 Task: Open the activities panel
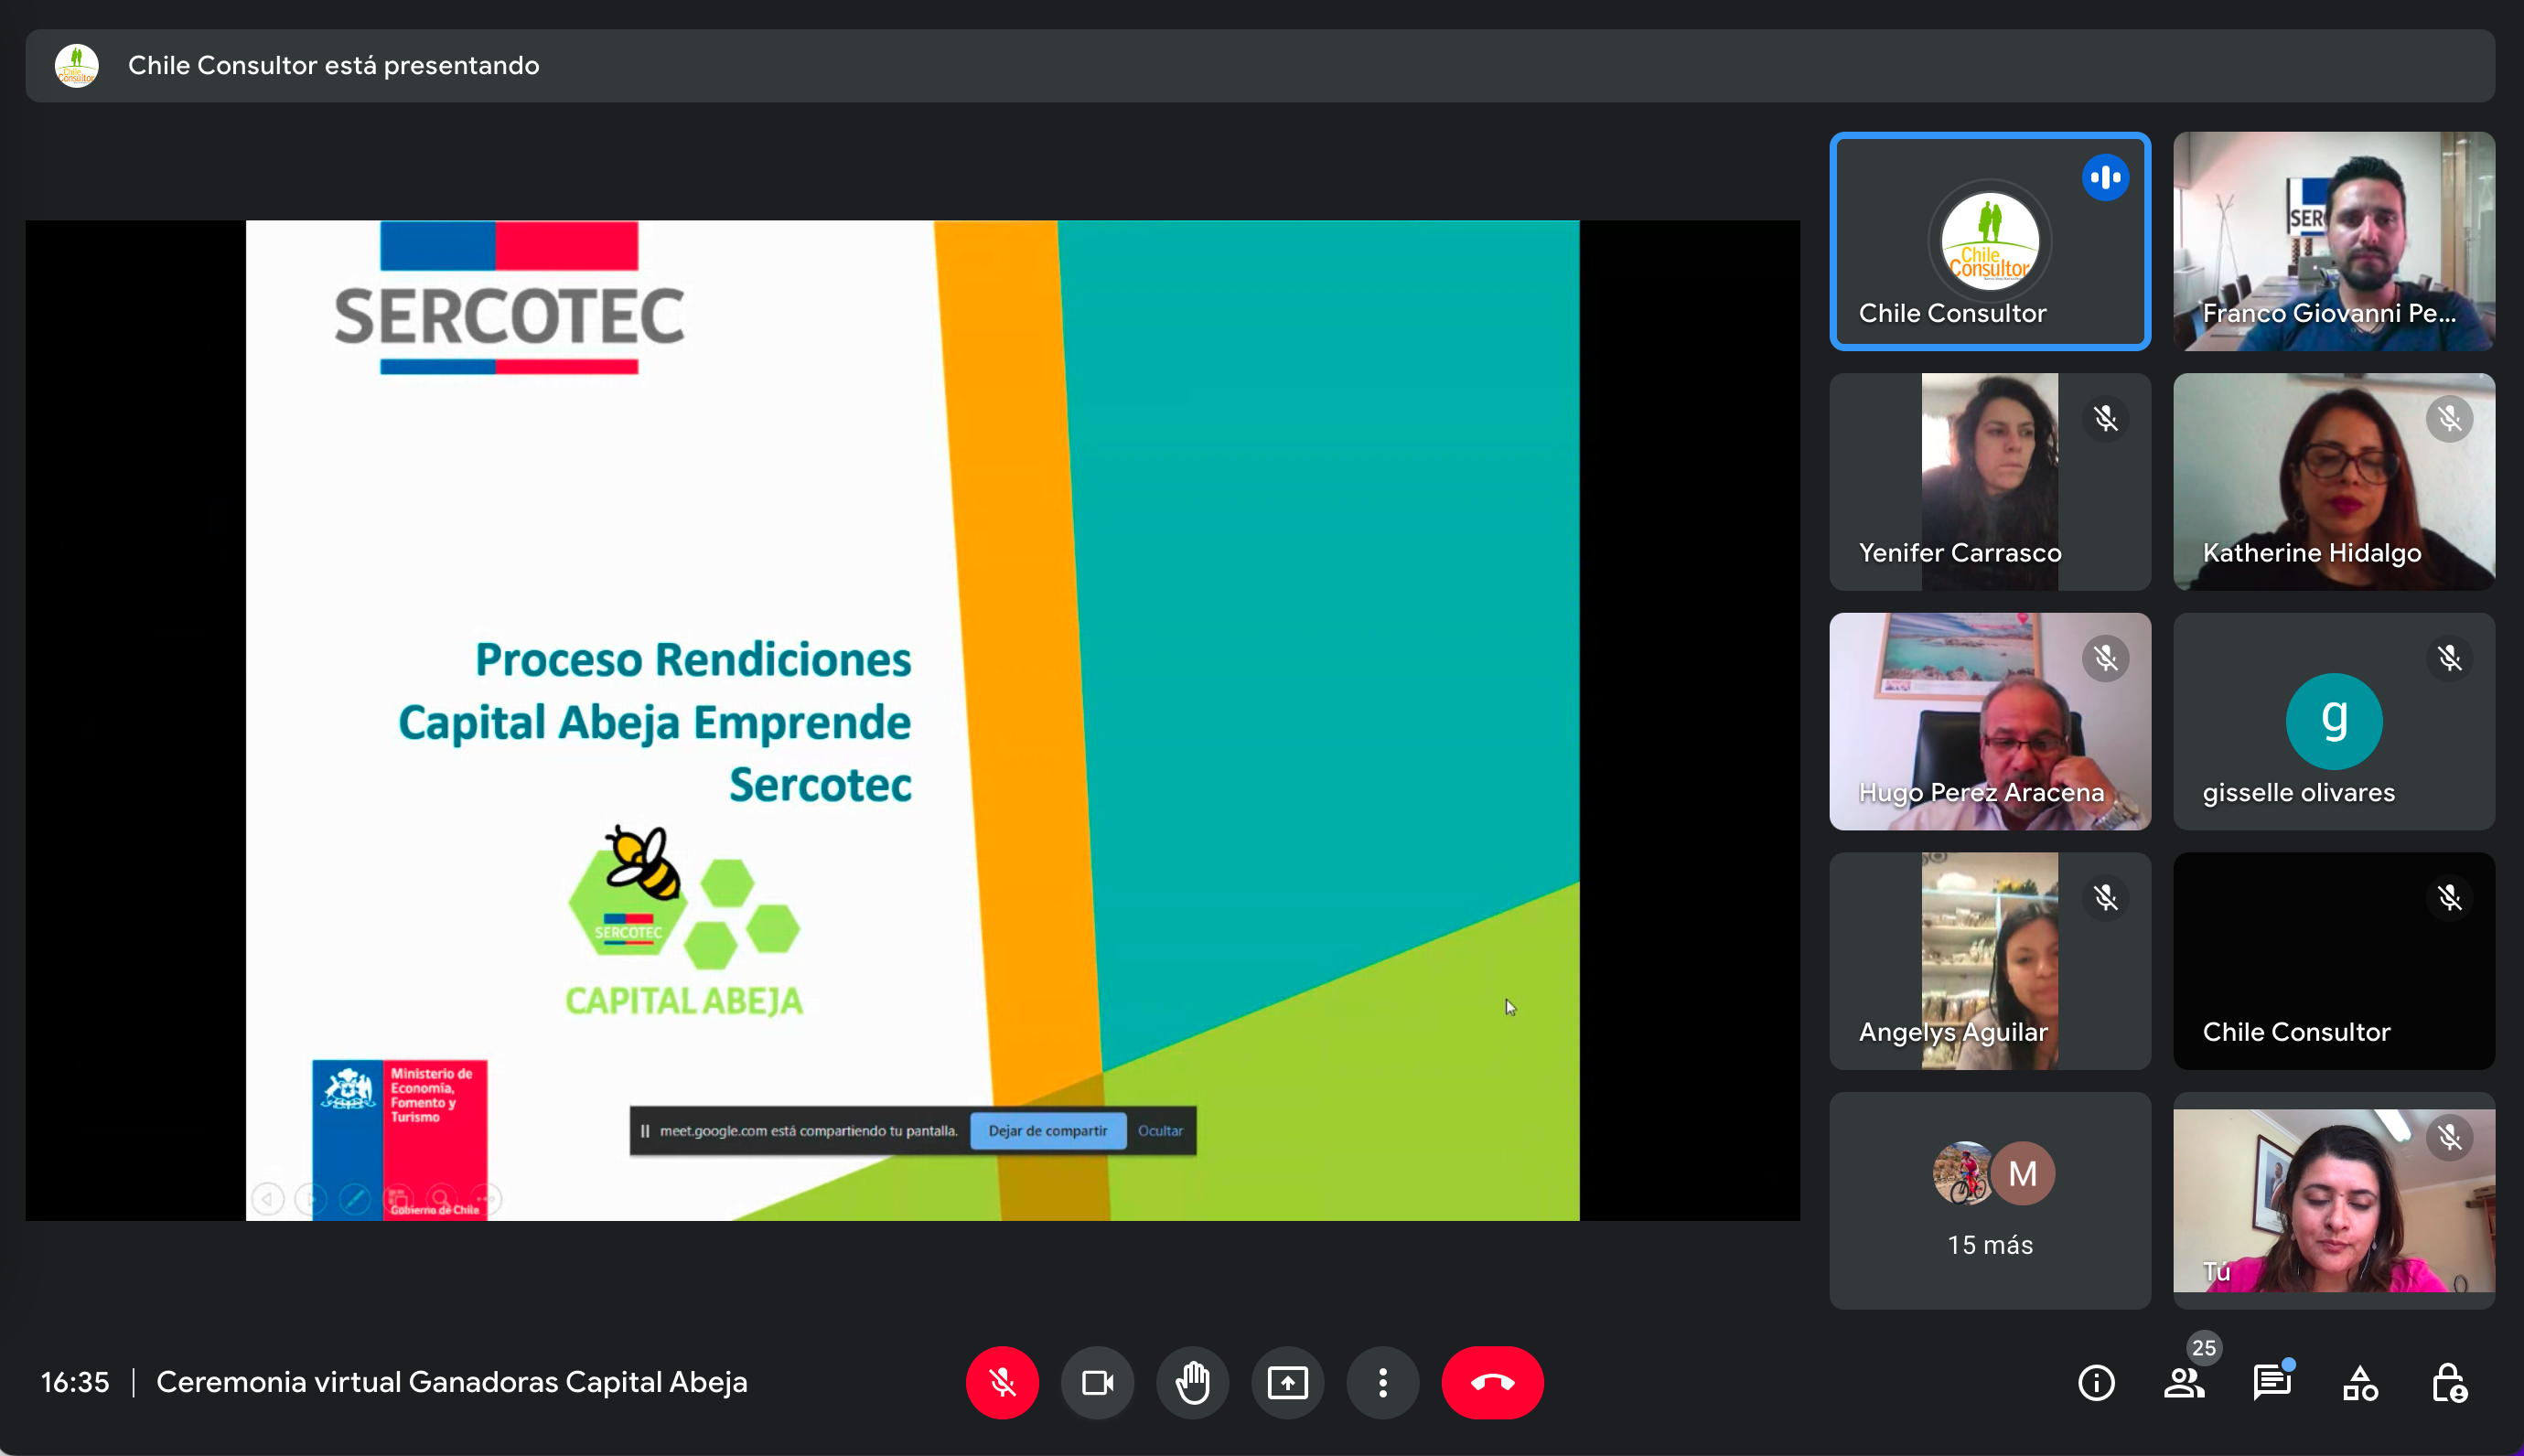point(2360,1383)
